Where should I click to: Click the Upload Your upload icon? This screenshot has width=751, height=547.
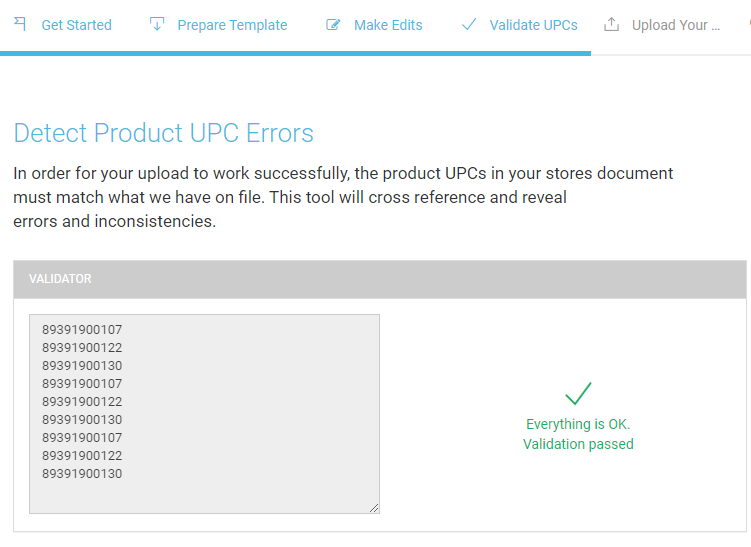pos(611,24)
